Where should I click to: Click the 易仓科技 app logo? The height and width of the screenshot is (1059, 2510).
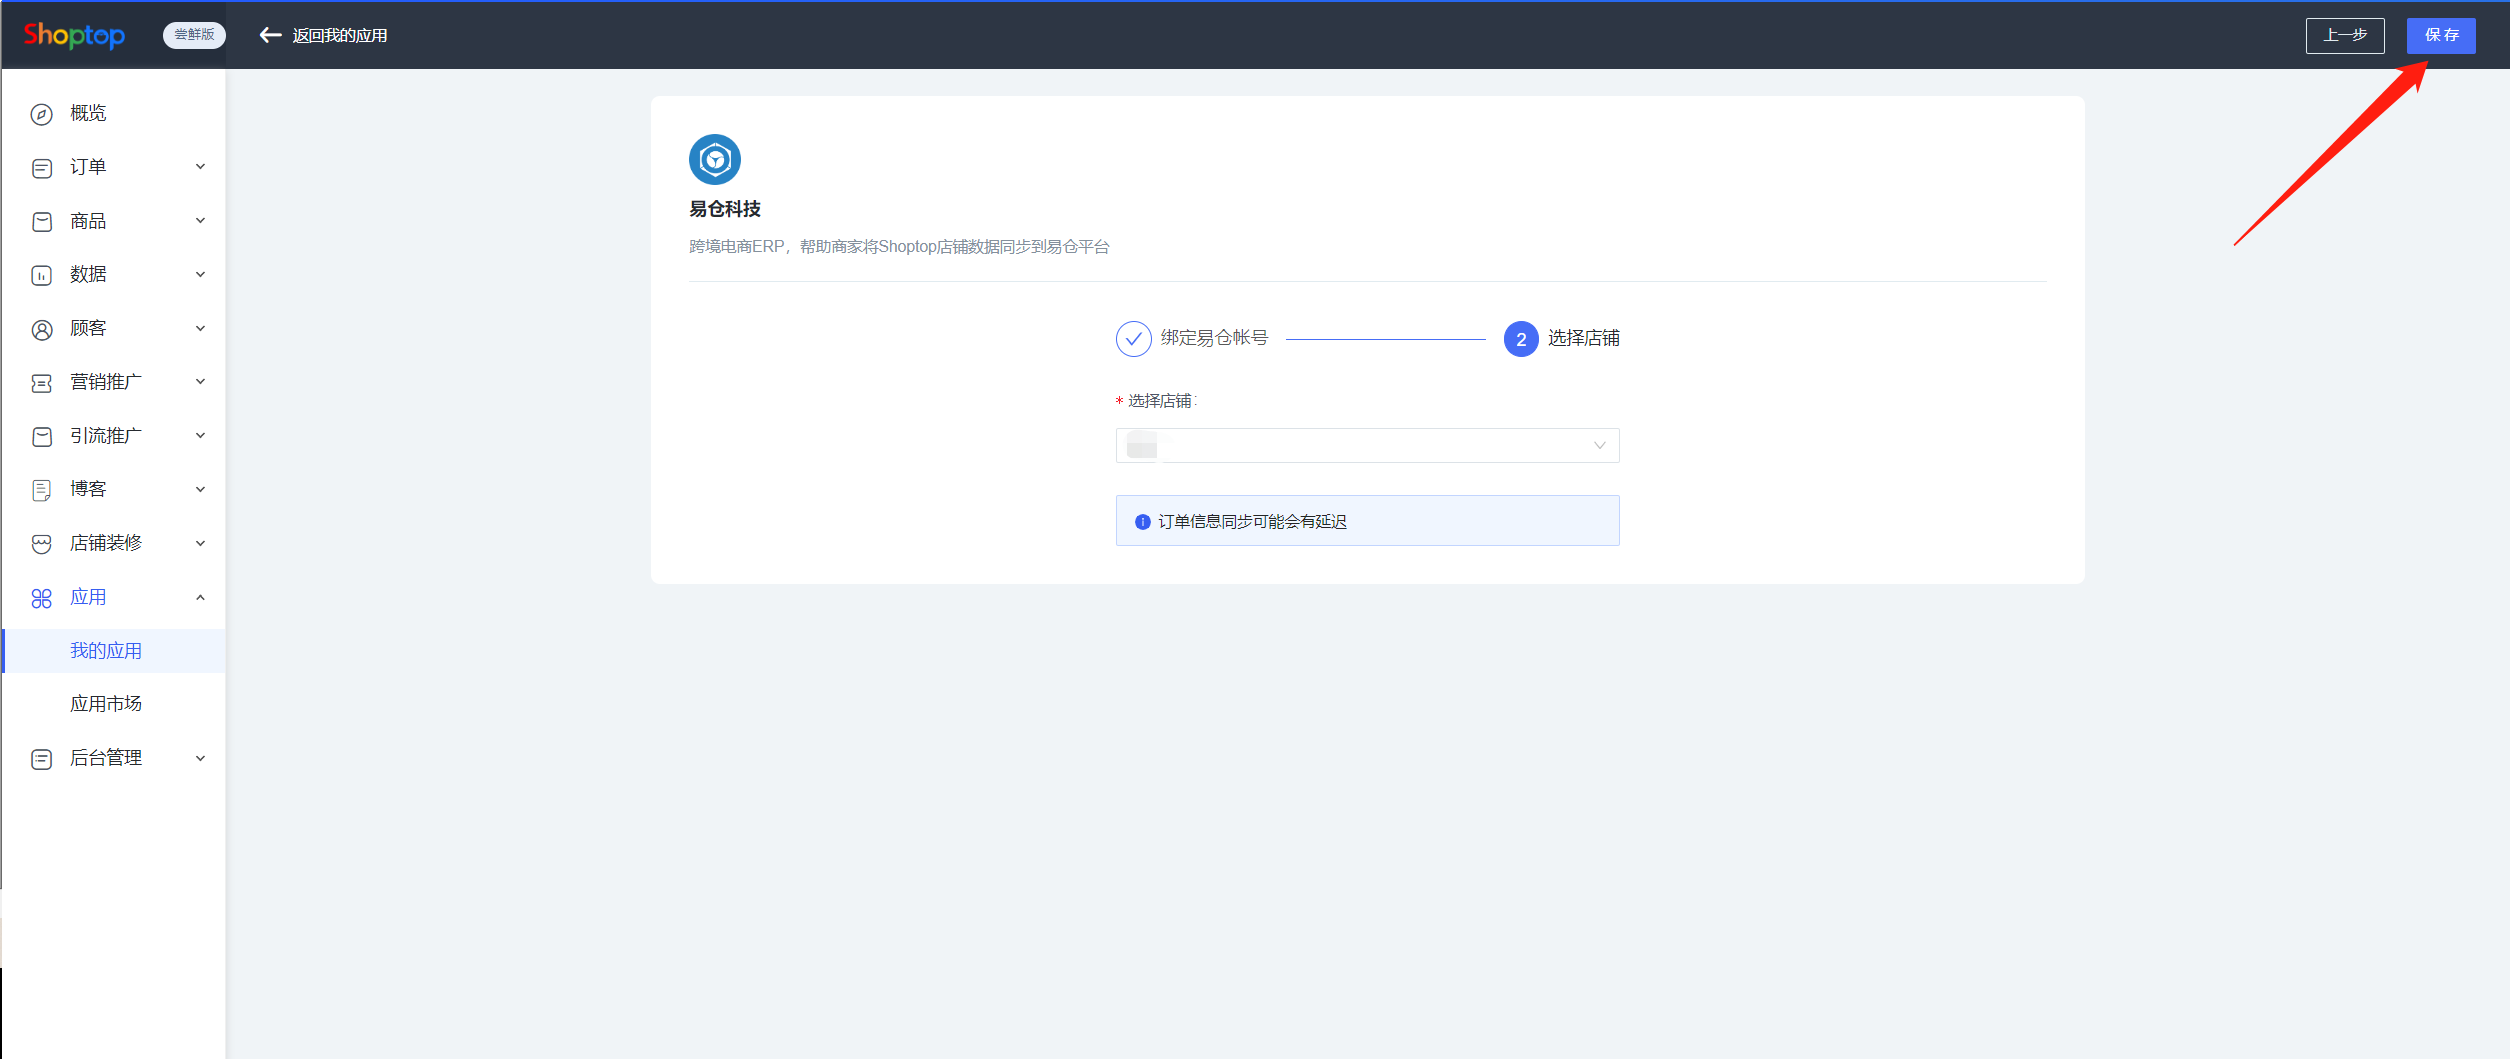[715, 159]
